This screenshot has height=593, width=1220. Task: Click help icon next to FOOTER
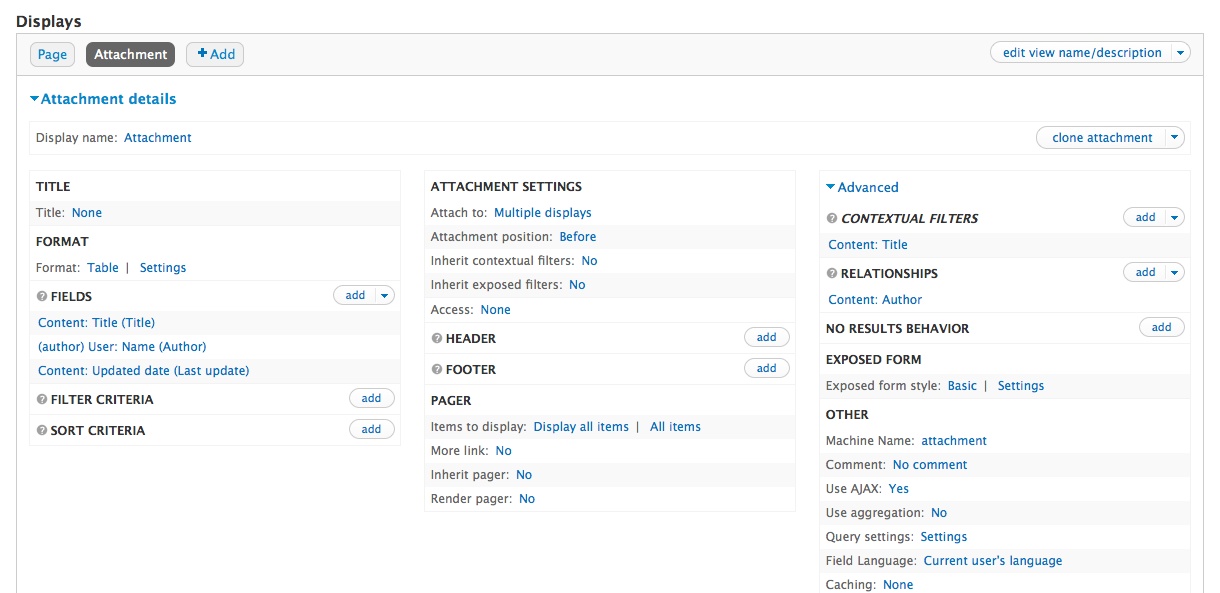pyautogui.click(x=437, y=370)
